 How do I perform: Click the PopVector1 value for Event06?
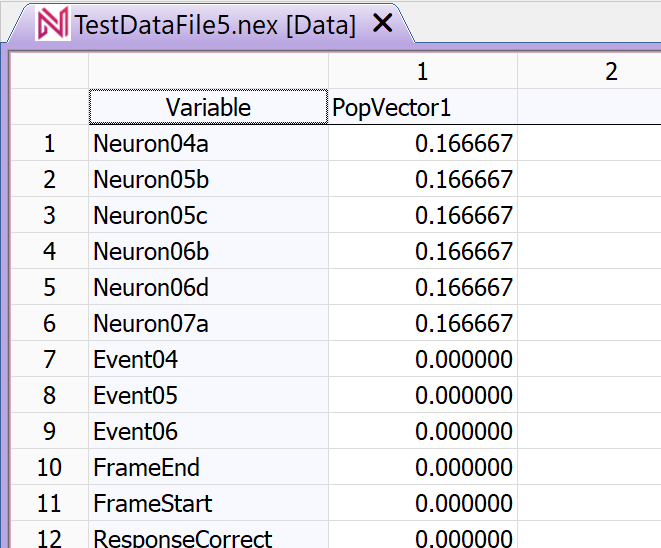[x=422, y=431]
